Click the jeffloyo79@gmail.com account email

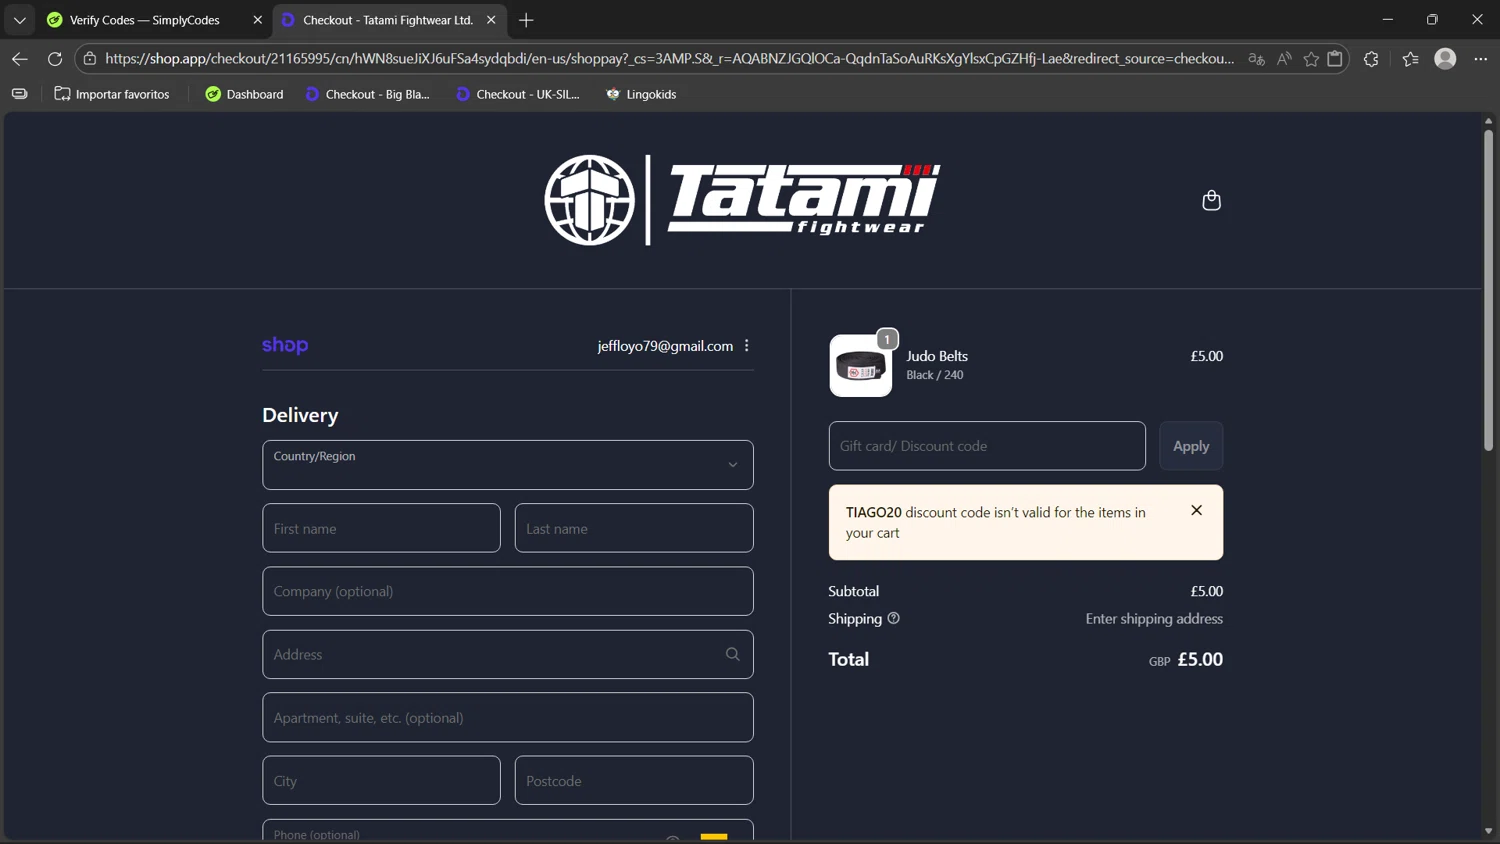click(665, 346)
